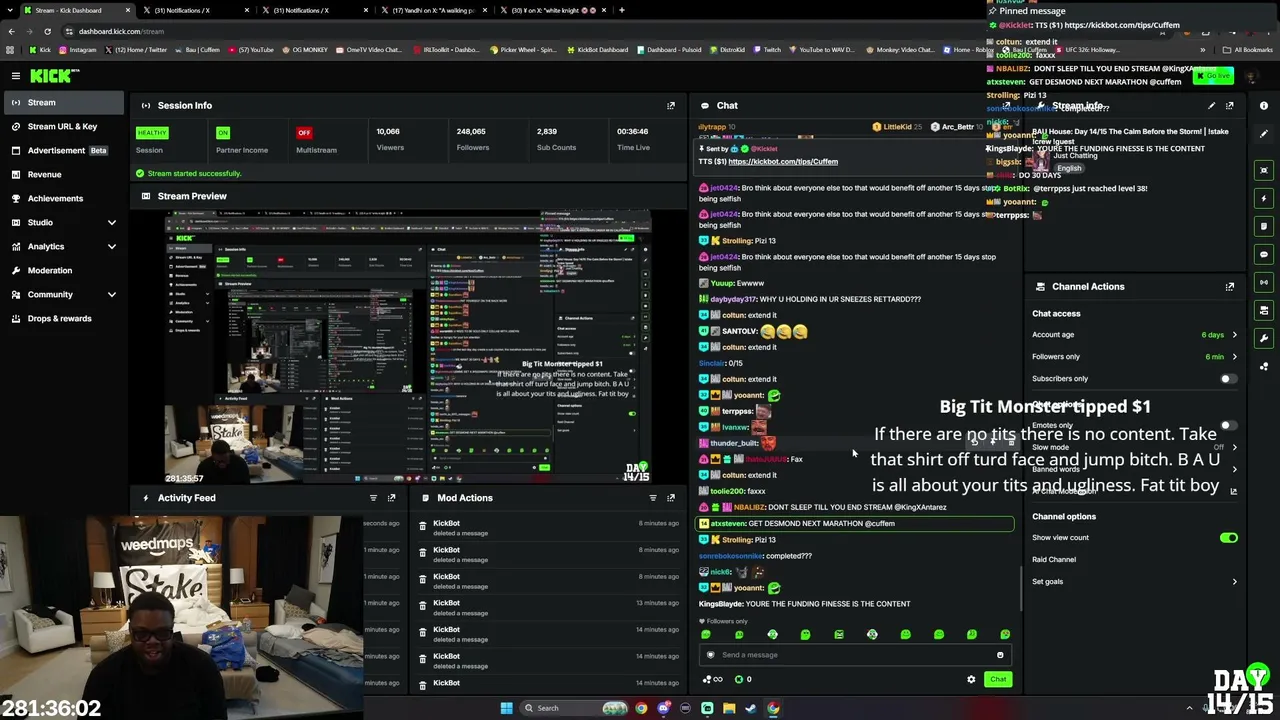1280x720 pixels.
Task: Edit the stream info with pencil icon
Action: [1211, 105]
